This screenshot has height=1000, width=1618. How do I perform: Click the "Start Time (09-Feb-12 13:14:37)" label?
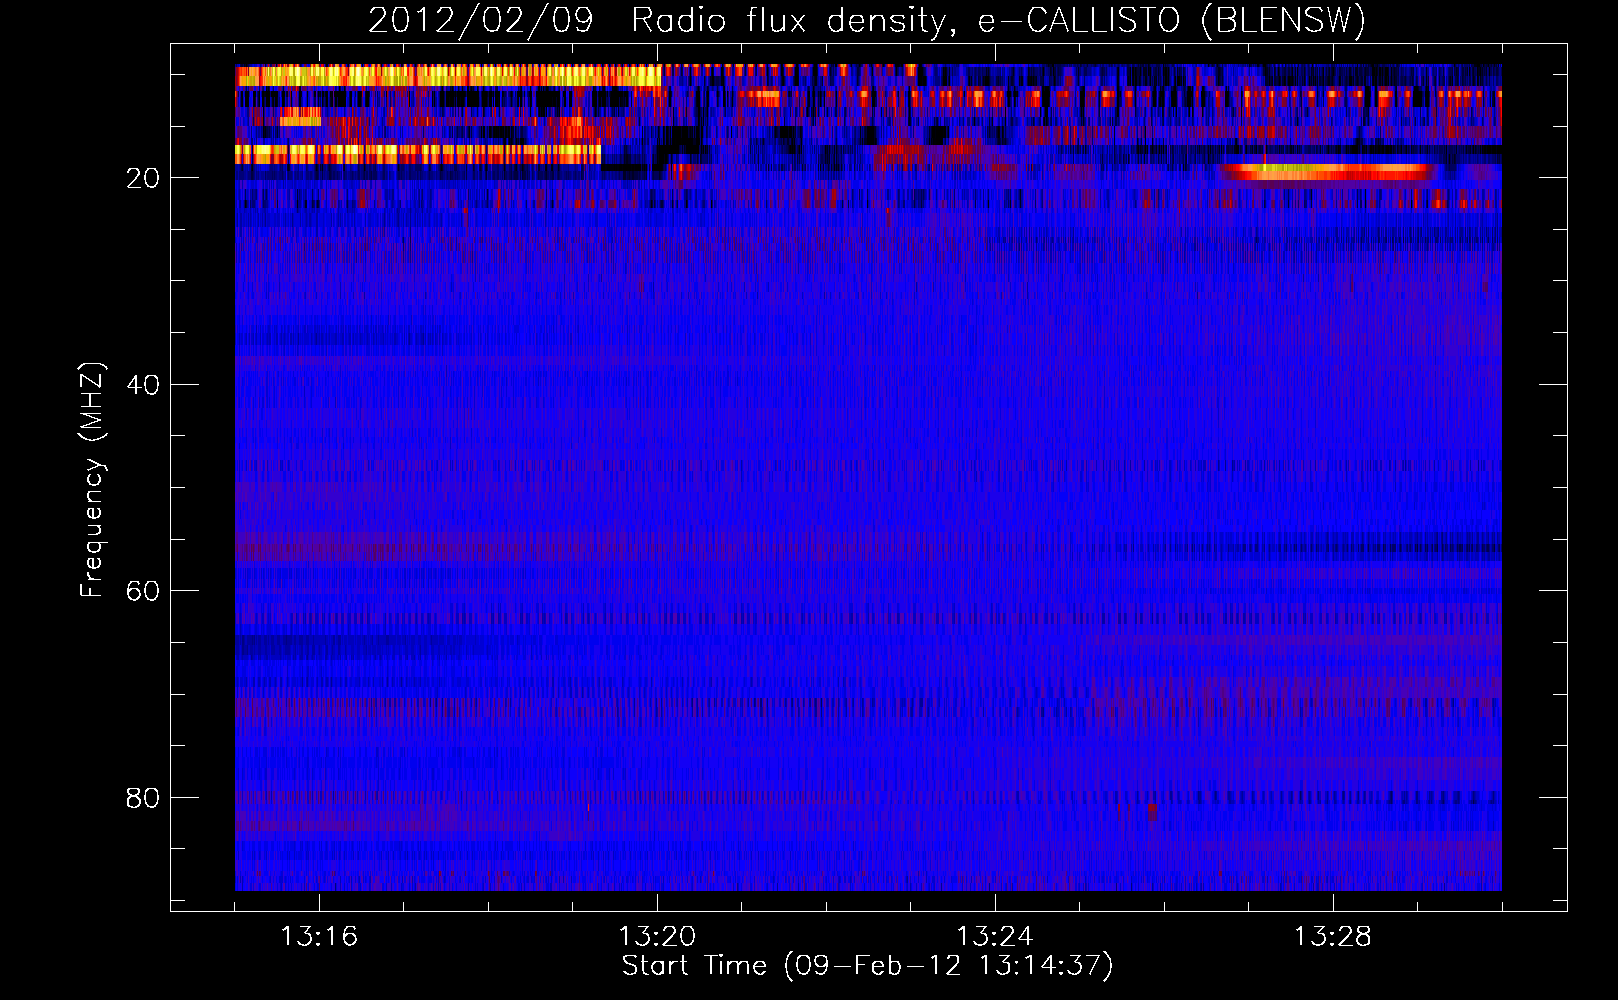coord(867,965)
